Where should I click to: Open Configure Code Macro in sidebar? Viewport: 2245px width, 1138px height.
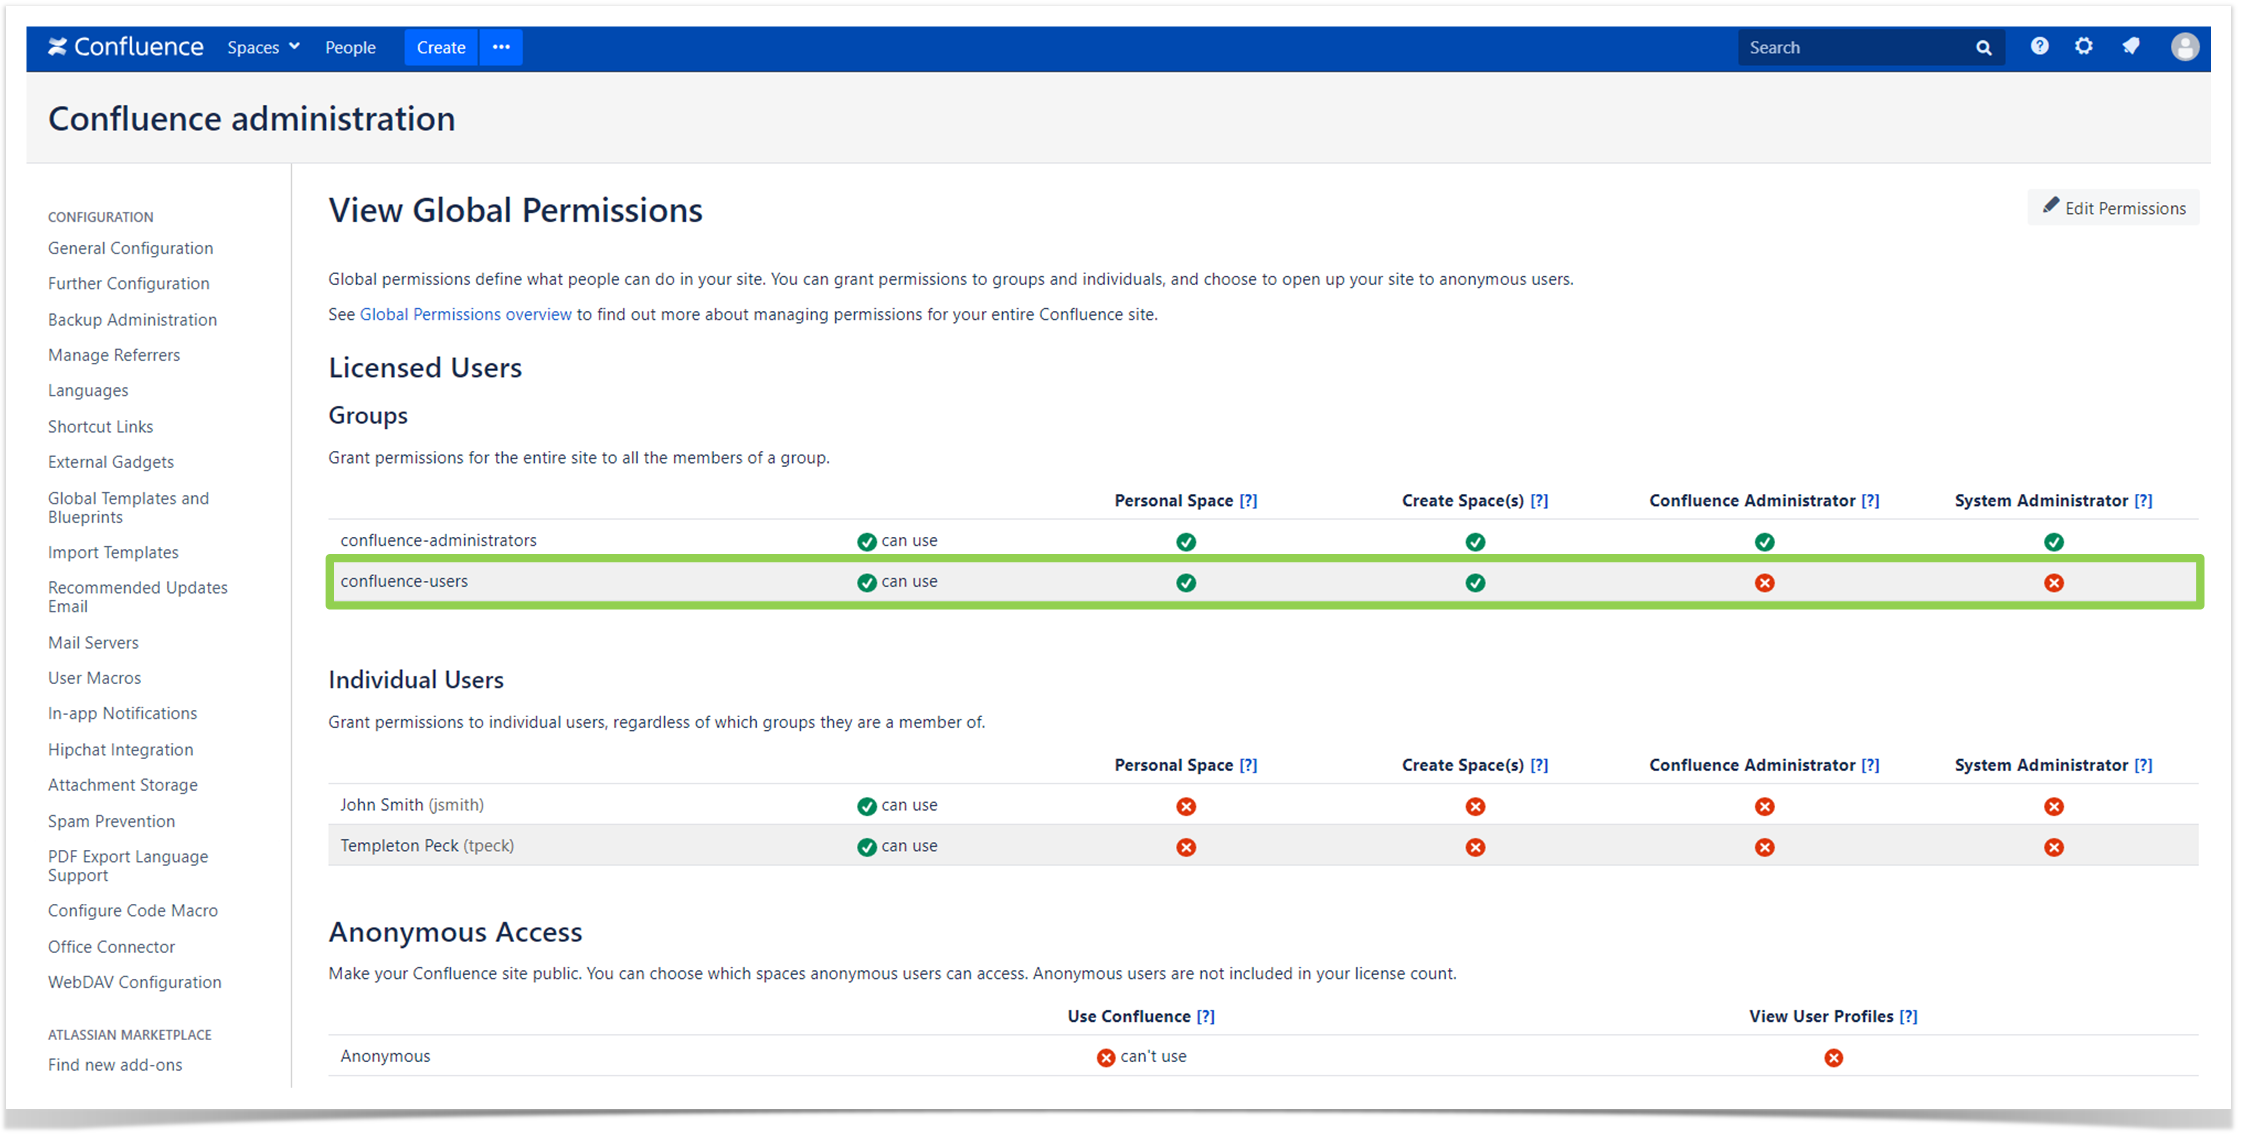point(132,910)
